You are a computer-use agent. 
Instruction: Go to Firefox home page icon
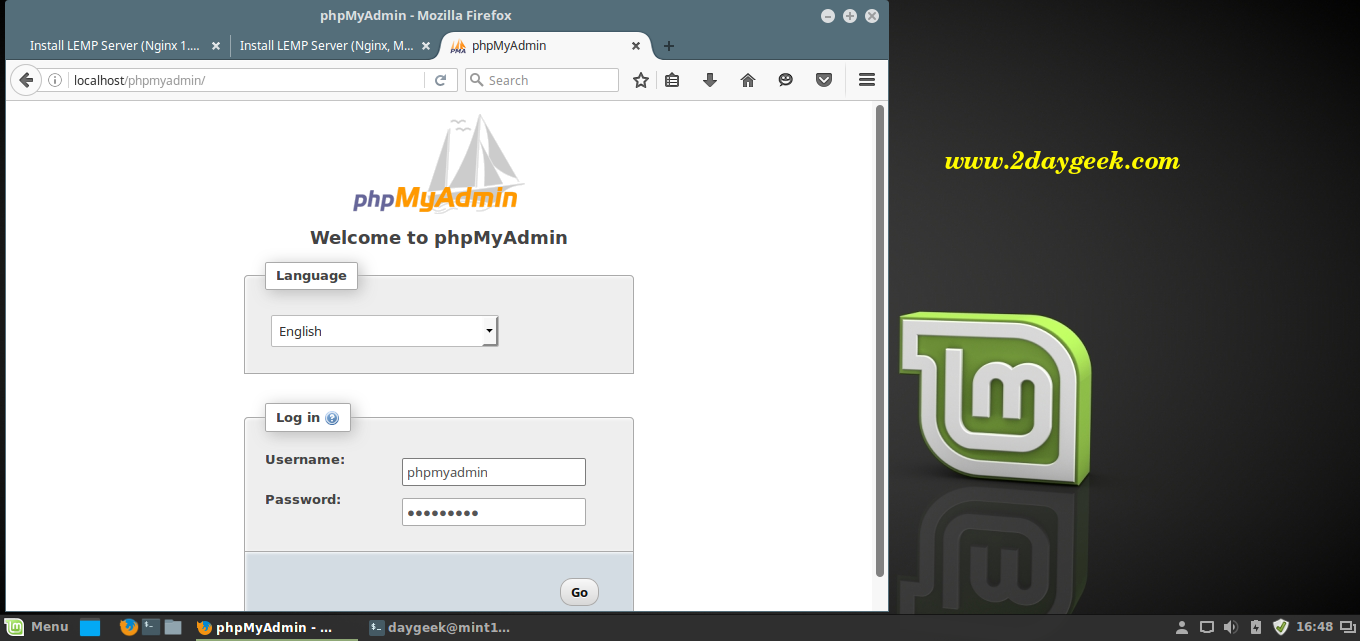point(748,80)
